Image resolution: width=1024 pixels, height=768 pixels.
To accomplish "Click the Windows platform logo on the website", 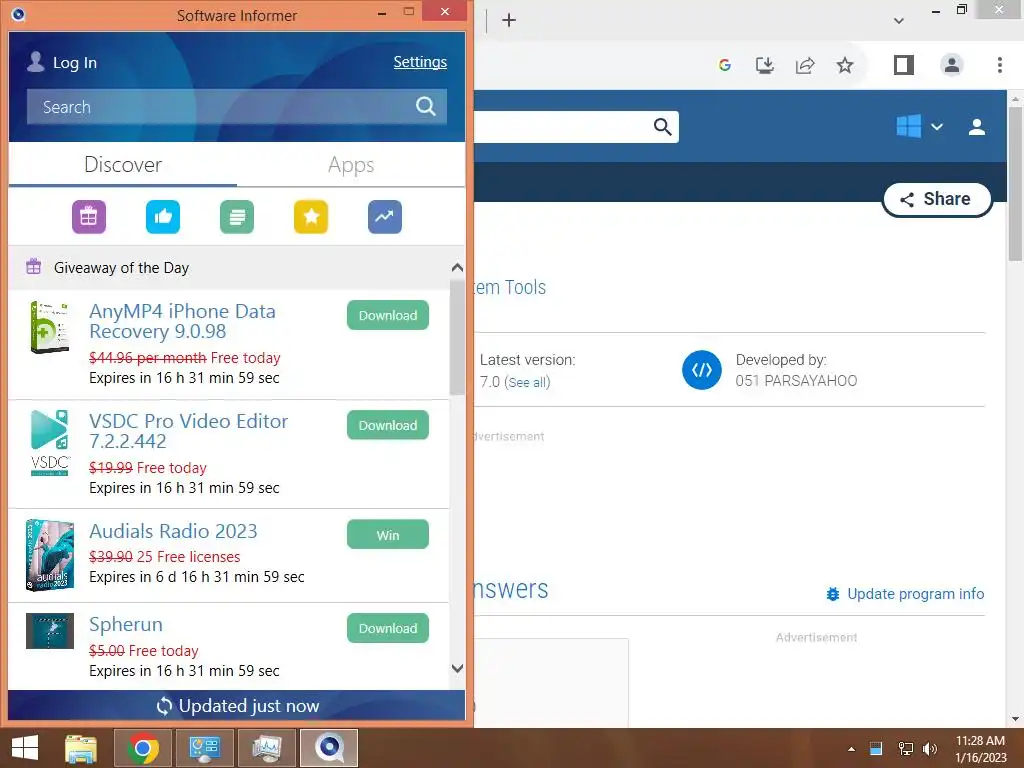I will tap(908, 126).
